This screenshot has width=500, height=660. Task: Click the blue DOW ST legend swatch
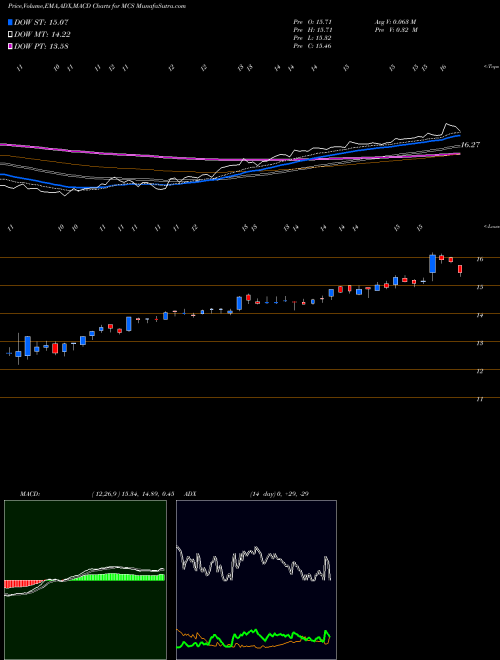10,22
